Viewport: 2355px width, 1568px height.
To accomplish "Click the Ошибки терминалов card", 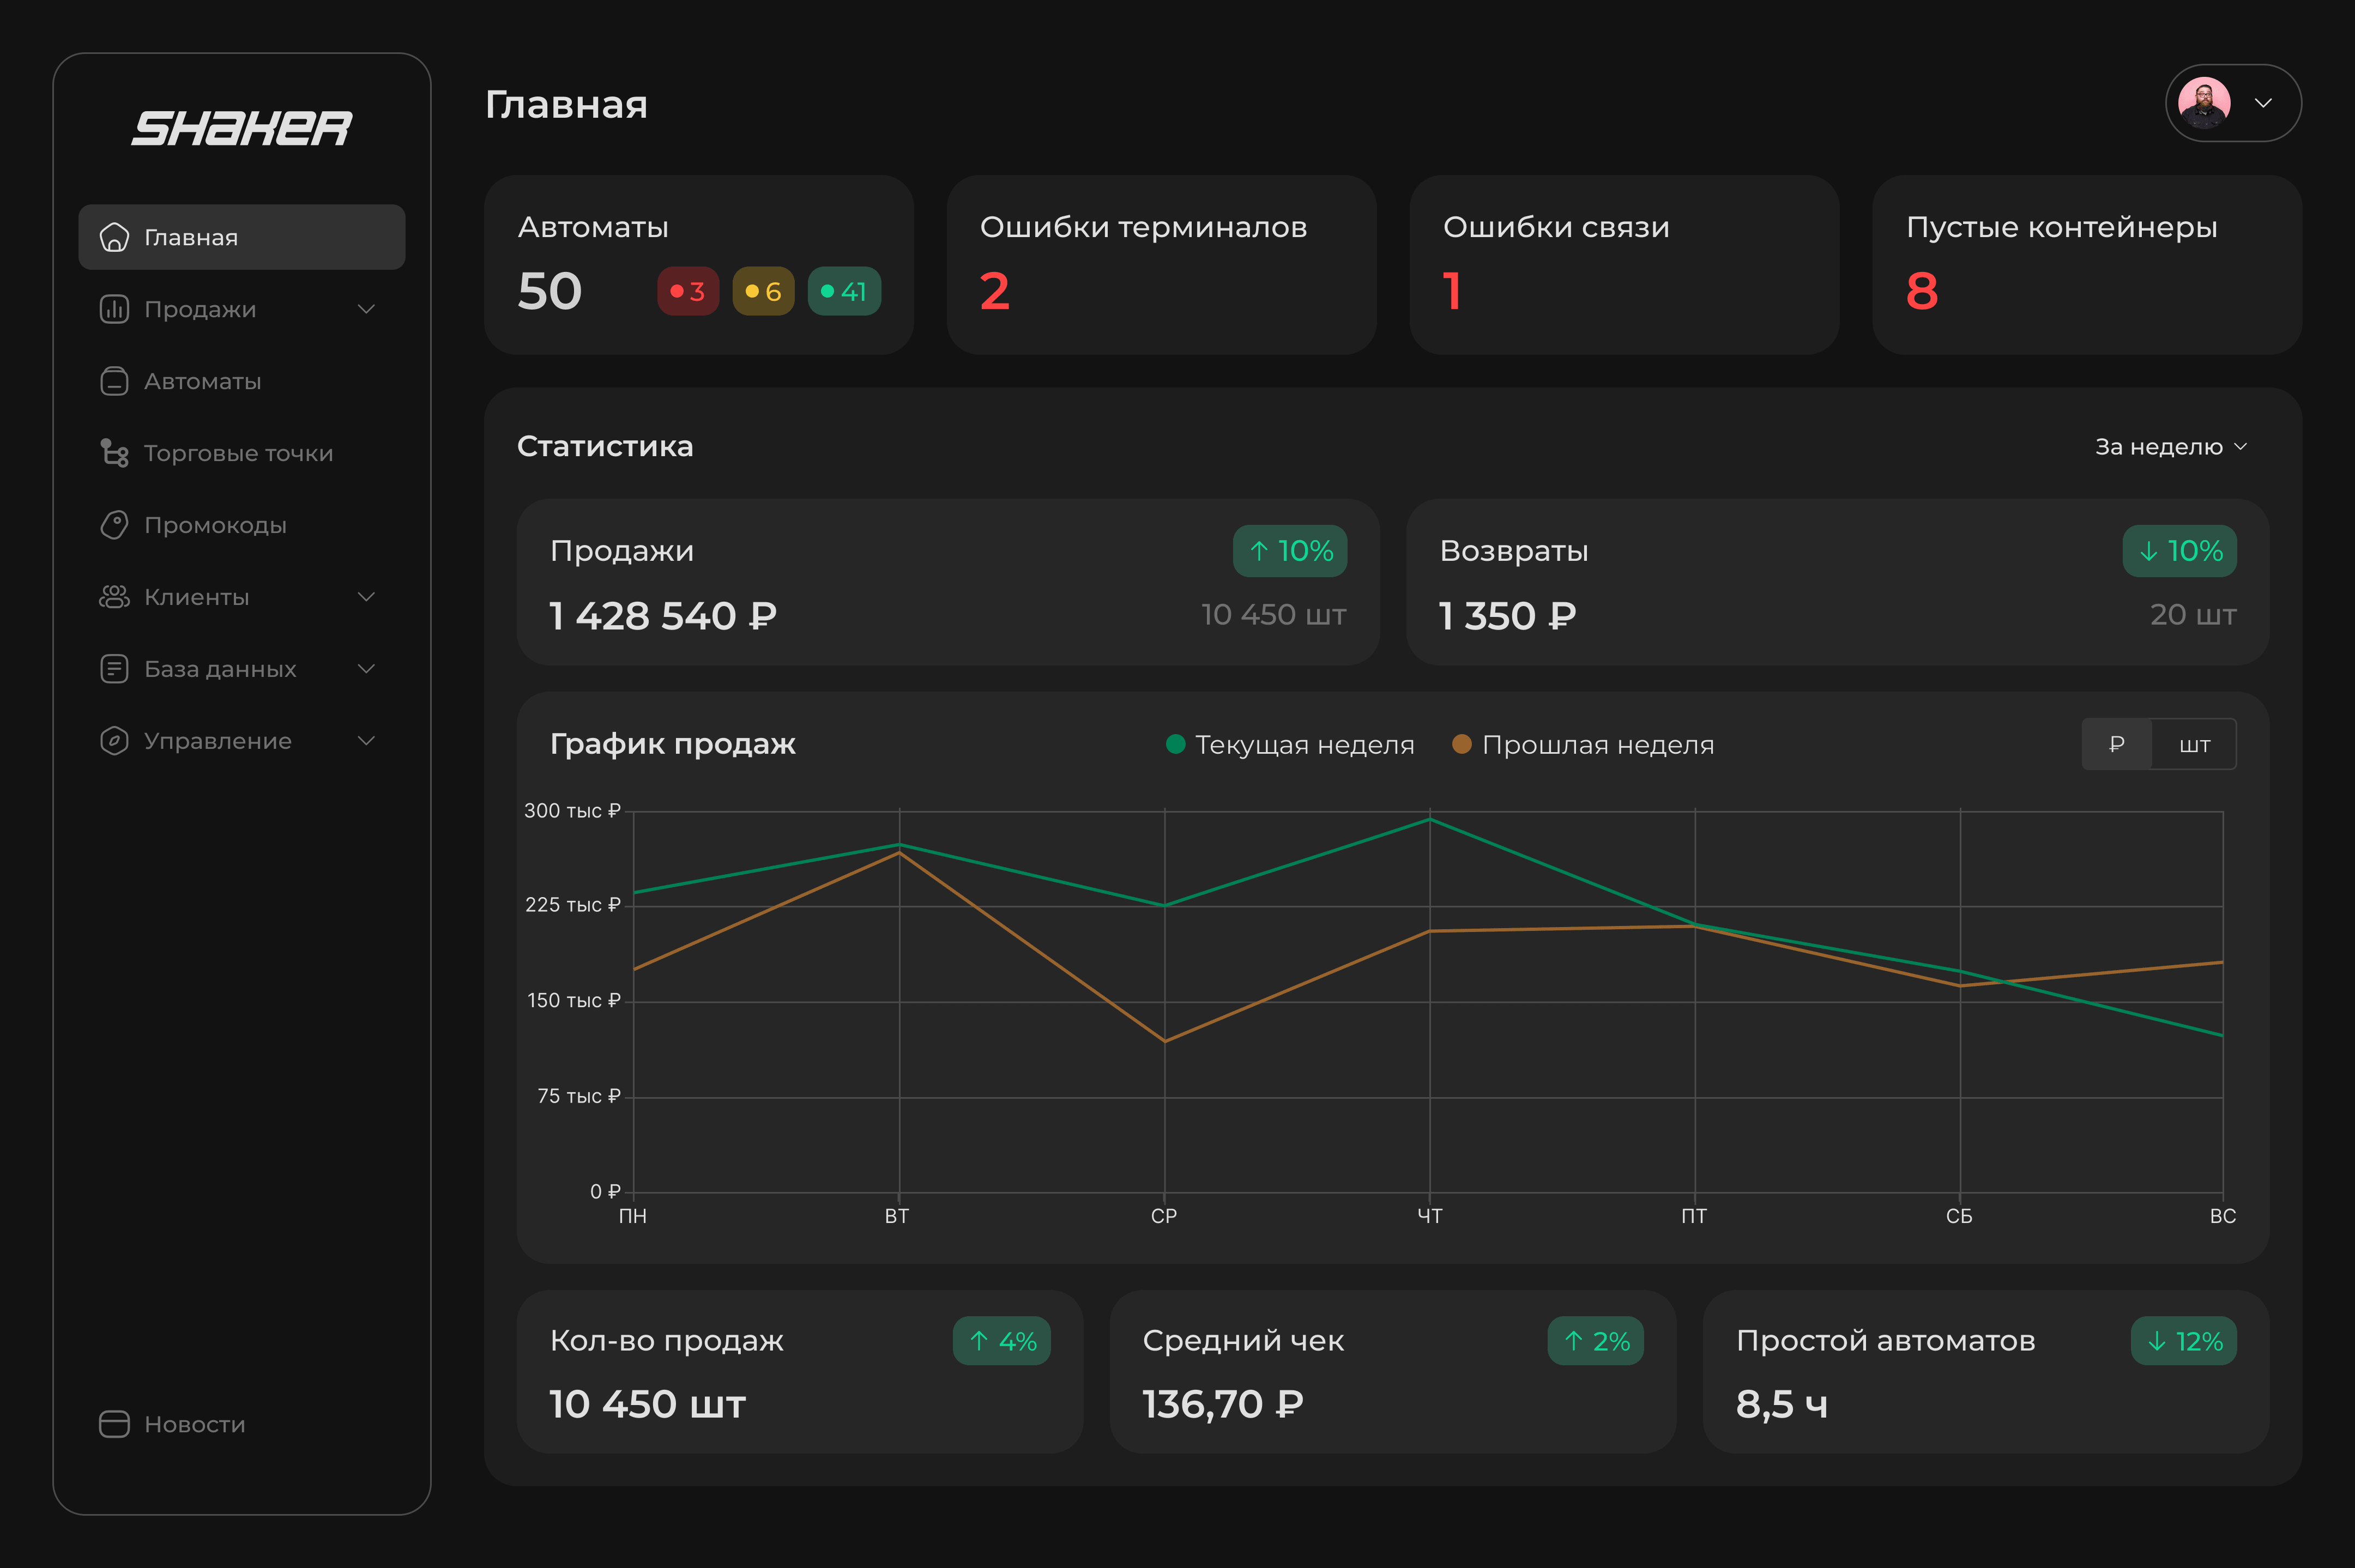I will click(1161, 265).
